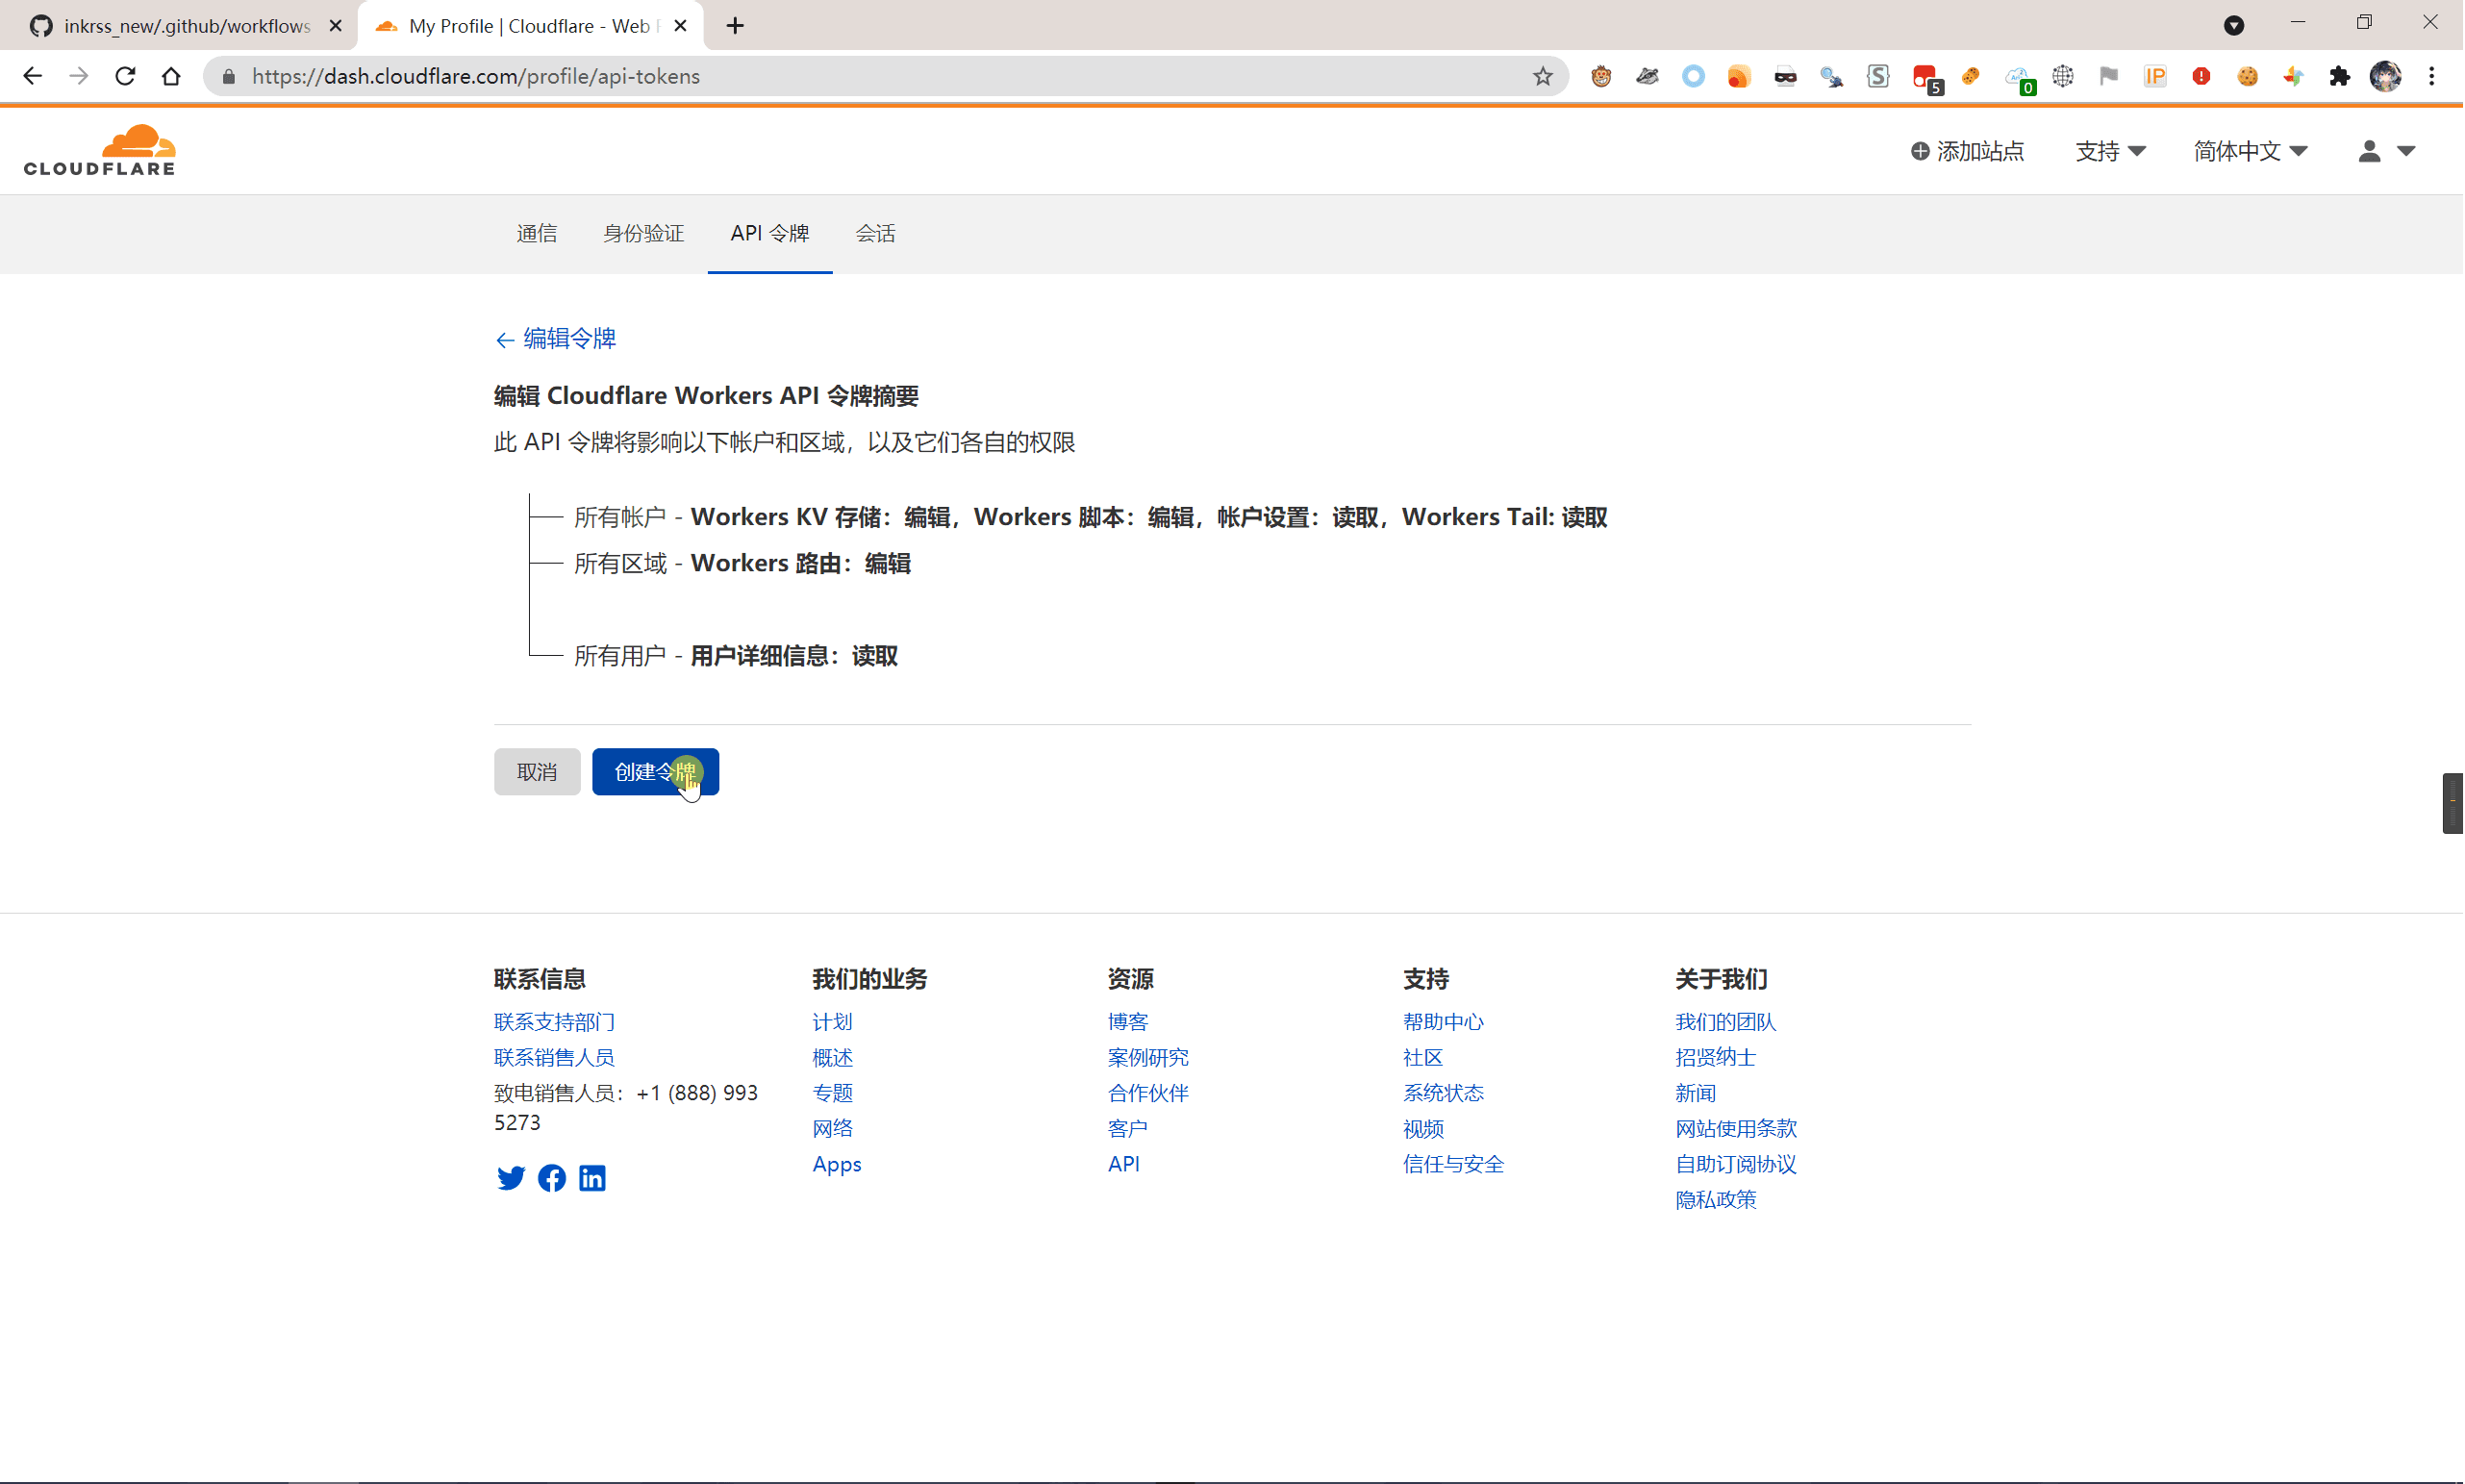Click the 创建令牌 button

coord(655,772)
